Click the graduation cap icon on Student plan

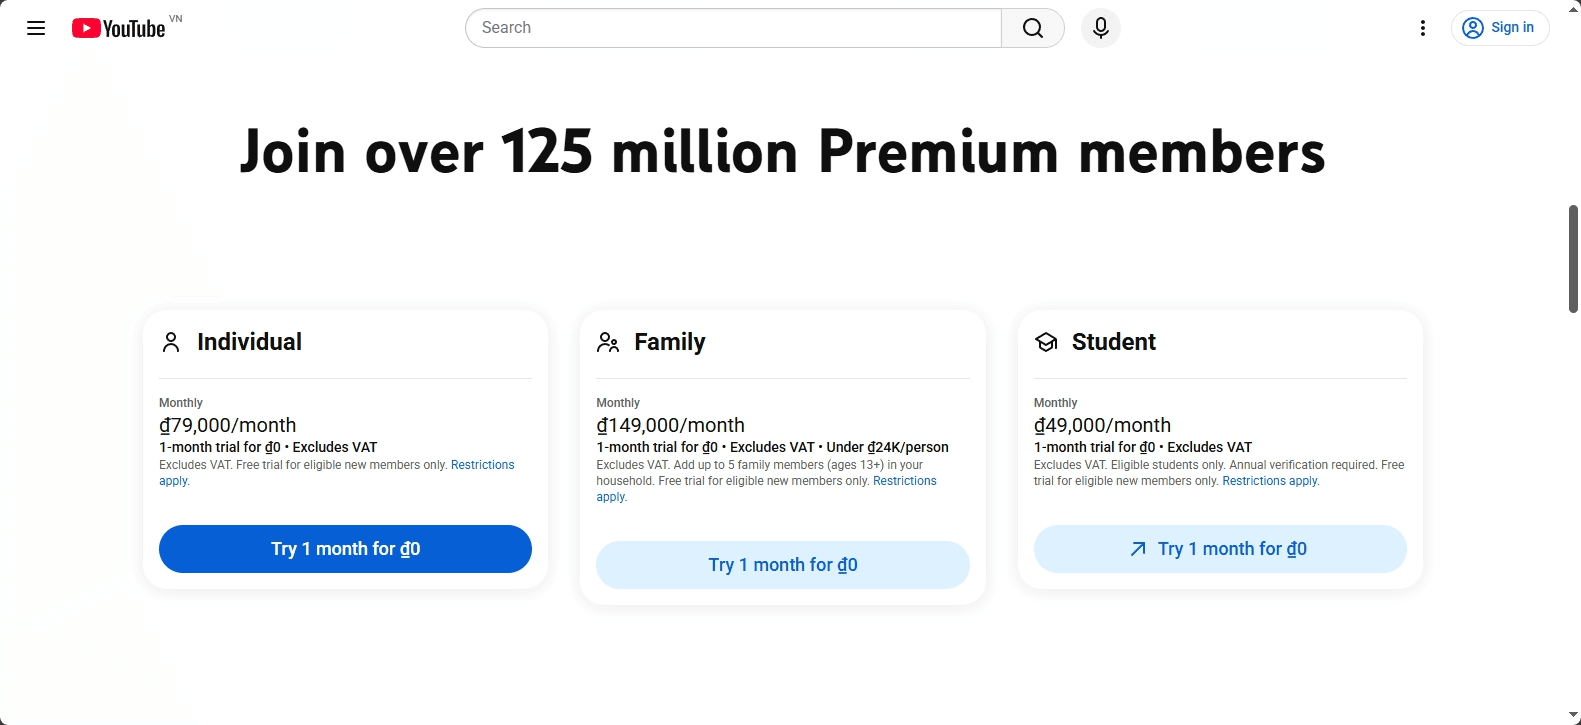(x=1045, y=342)
